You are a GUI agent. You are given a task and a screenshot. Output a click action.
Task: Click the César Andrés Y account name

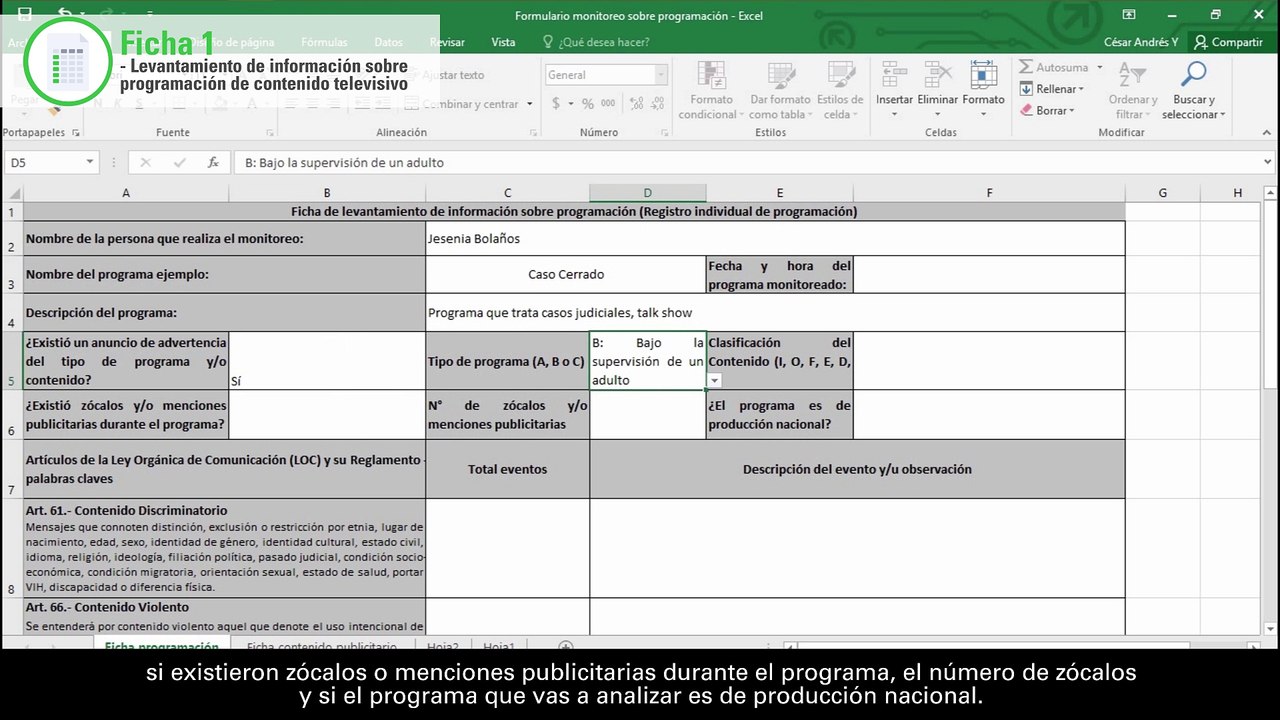point(1141,42)
